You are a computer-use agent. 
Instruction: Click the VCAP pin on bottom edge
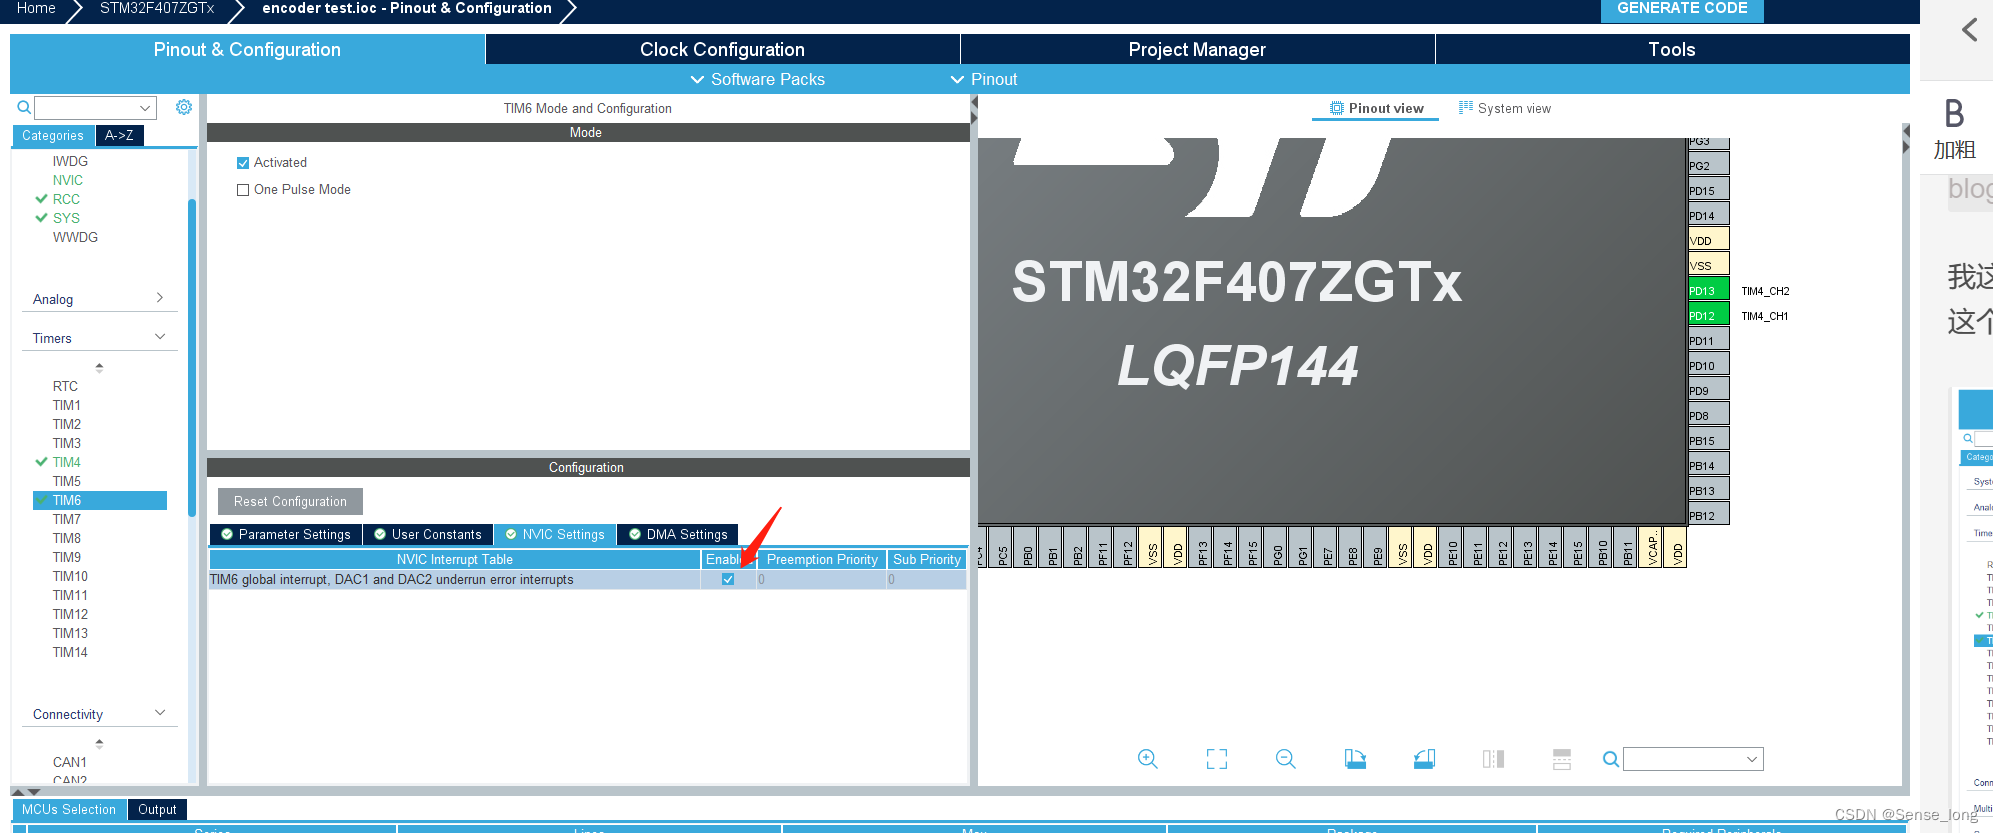point(1651,547)
